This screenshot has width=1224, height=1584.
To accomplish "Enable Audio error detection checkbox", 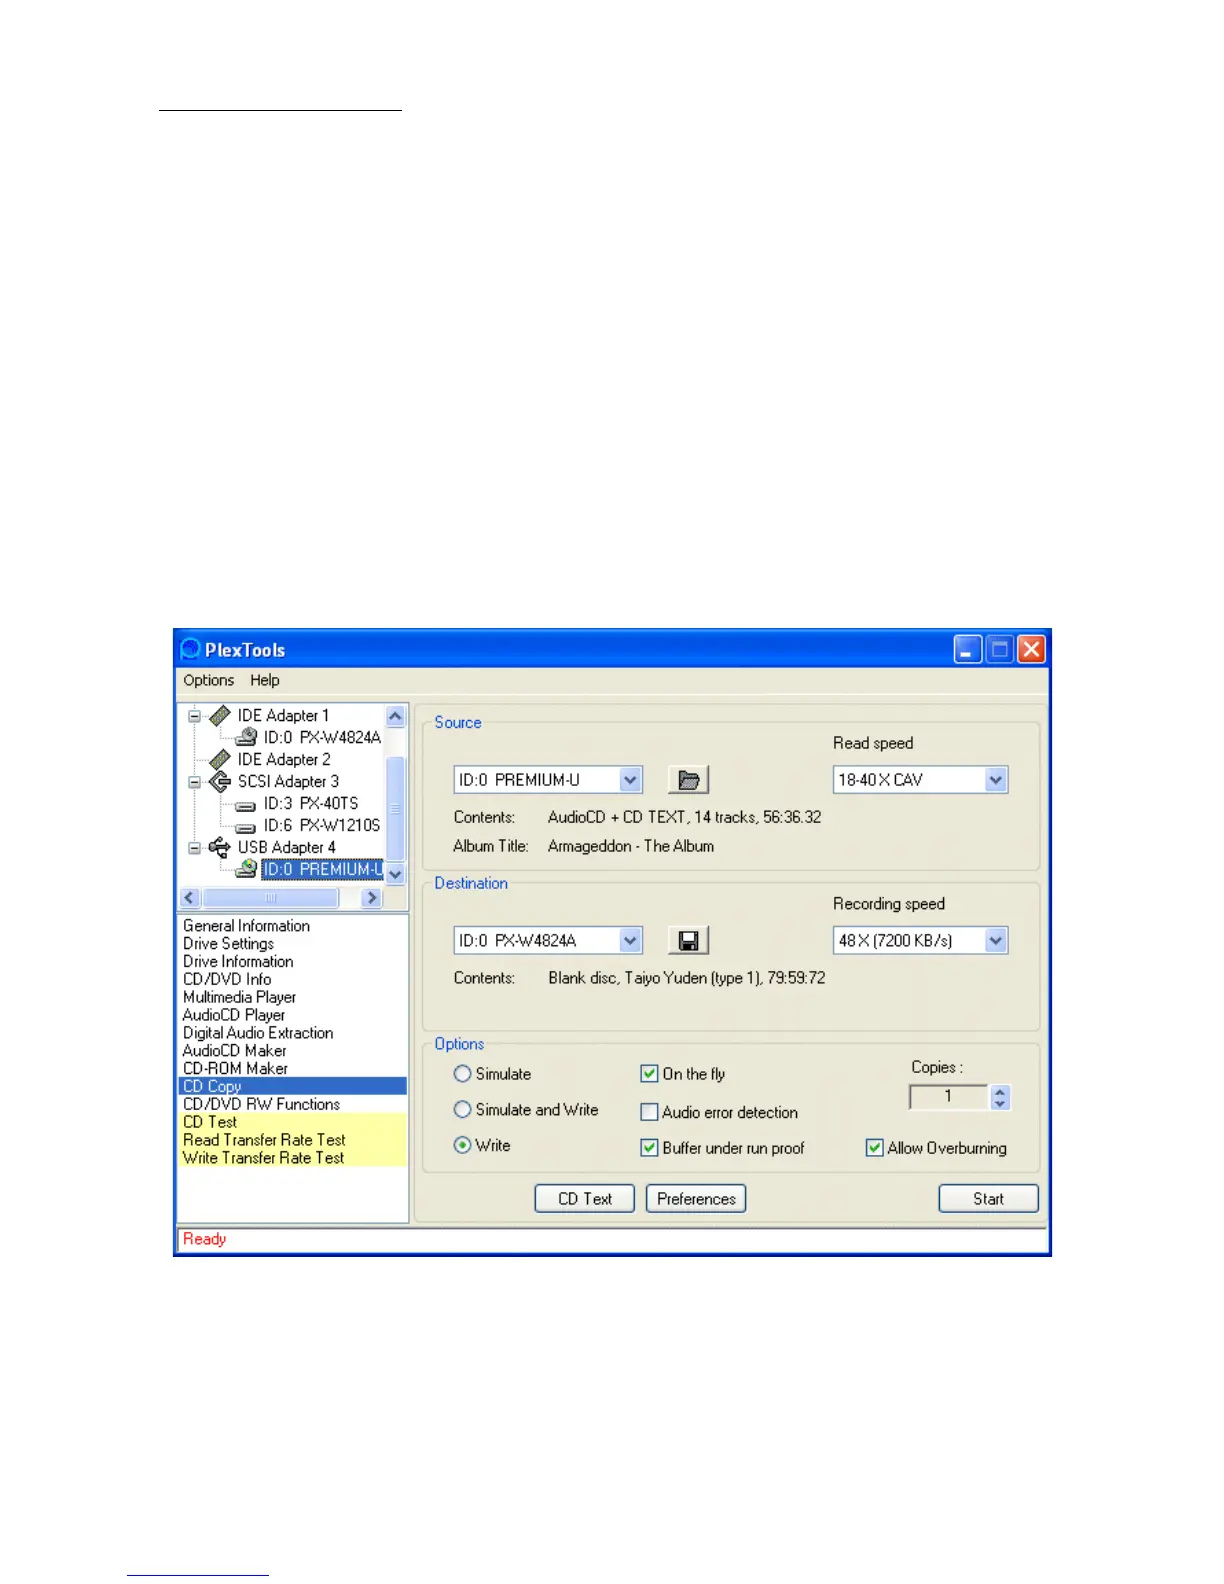I will pos(649,1112).
